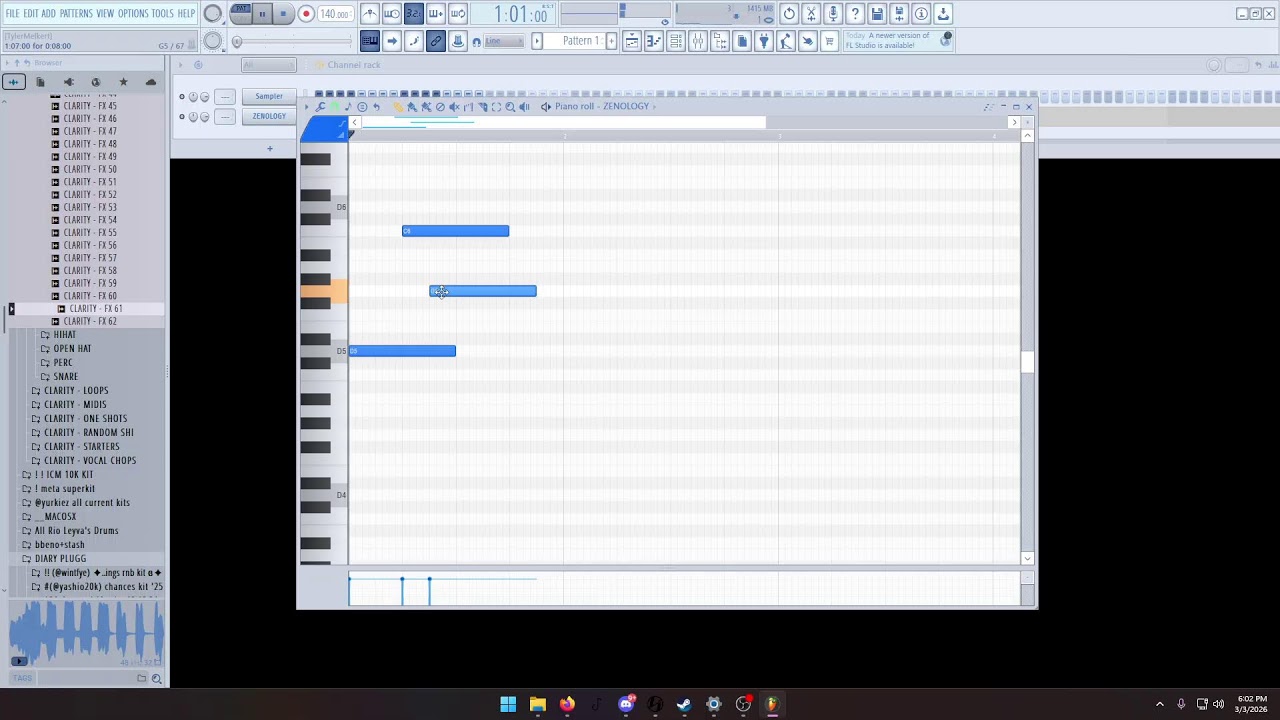Open the OPTIONS menu

click(133, 13)
